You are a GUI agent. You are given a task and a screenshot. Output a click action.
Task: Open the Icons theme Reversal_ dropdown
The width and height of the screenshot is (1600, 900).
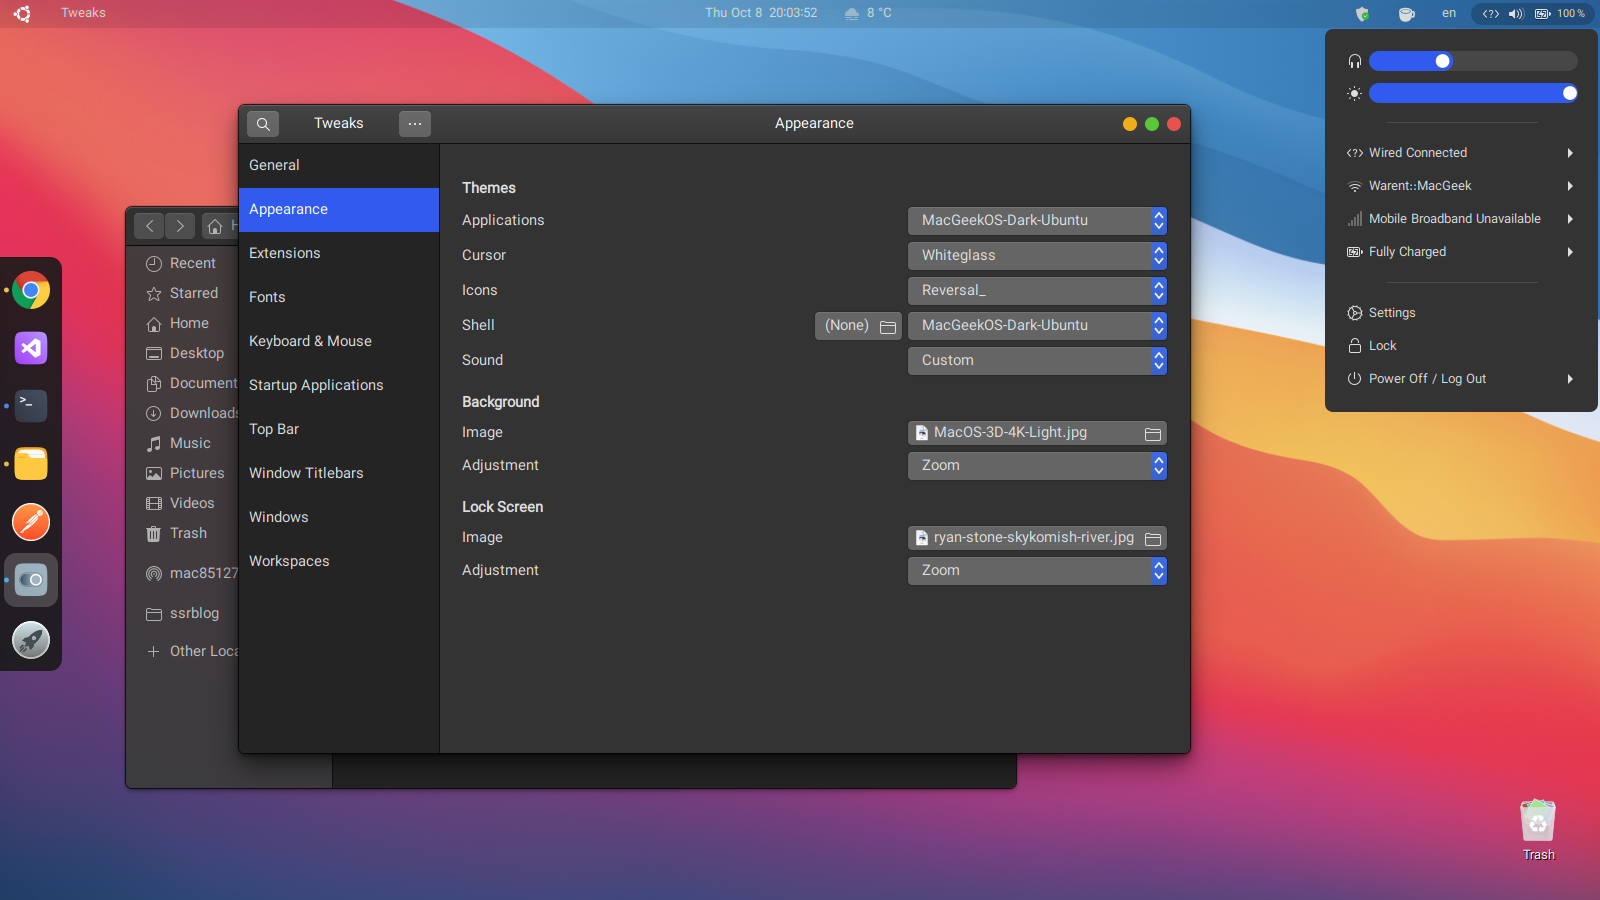(x=1037, y=291)
